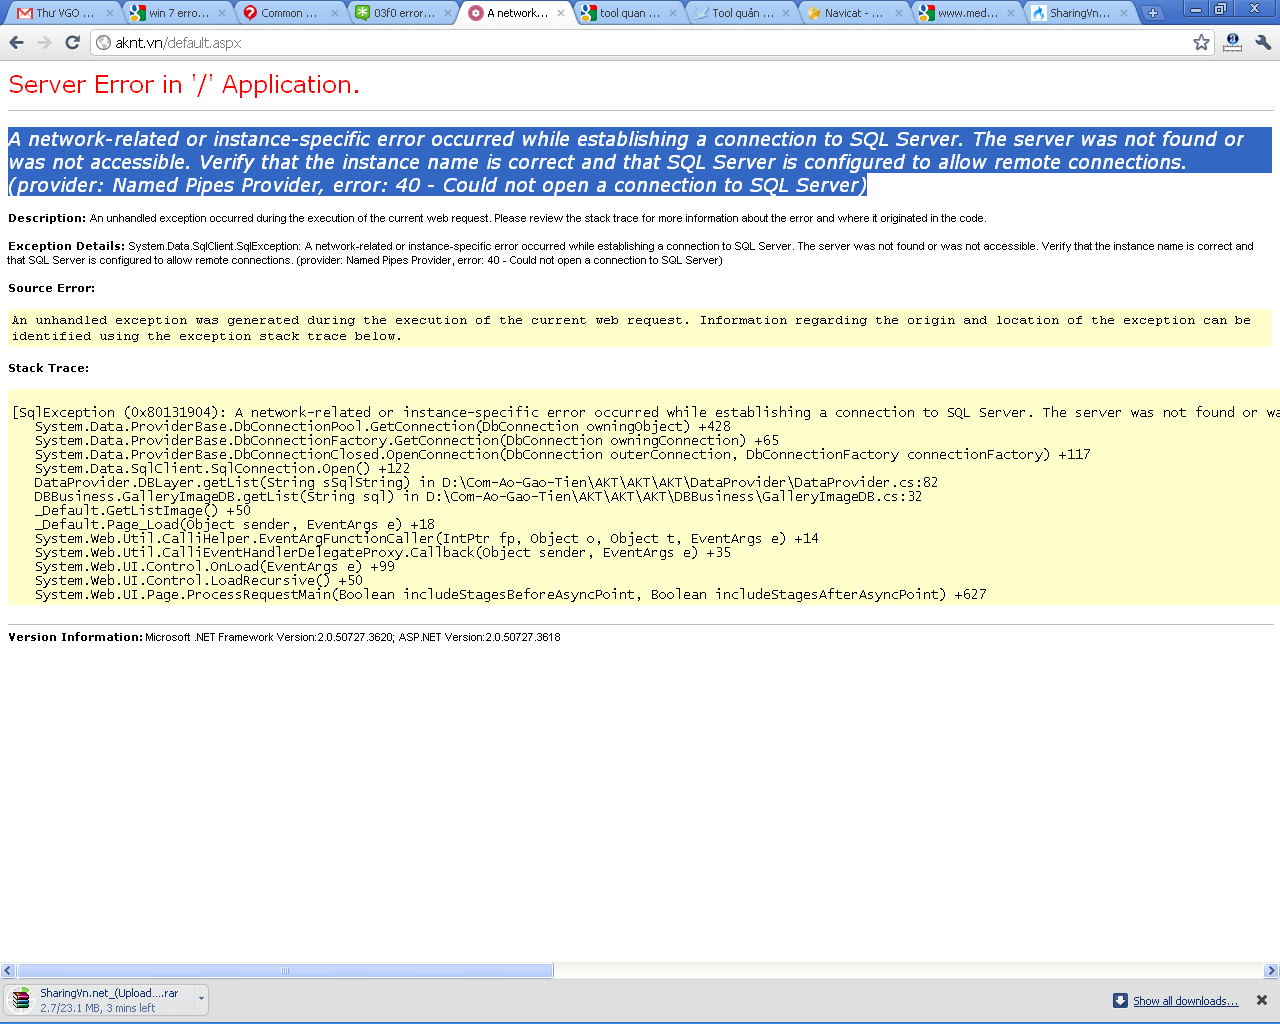Click the globe icon in the address bar
The image size is (1280, 1024).
click(x=103, y=43)
